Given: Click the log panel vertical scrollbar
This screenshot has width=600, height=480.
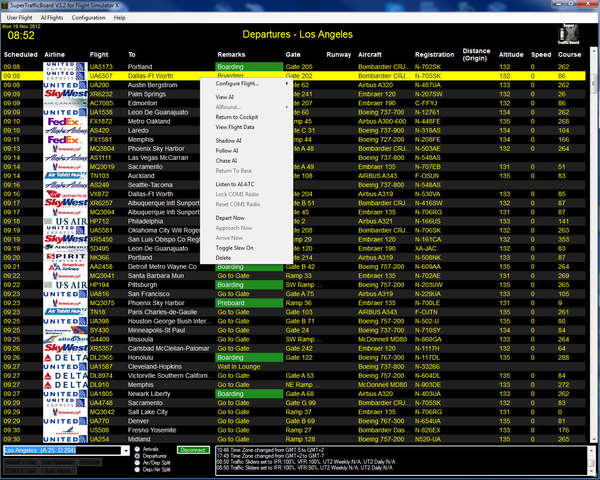Looking at the screenshot, I should point(592,460).
